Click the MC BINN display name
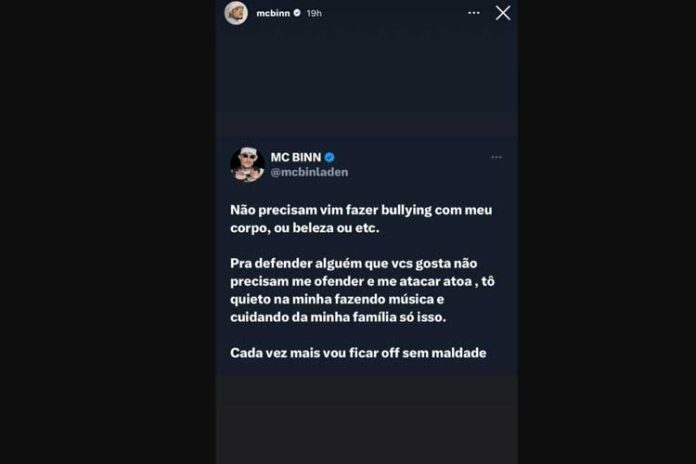Screen dimensions: 696x464 295,157
